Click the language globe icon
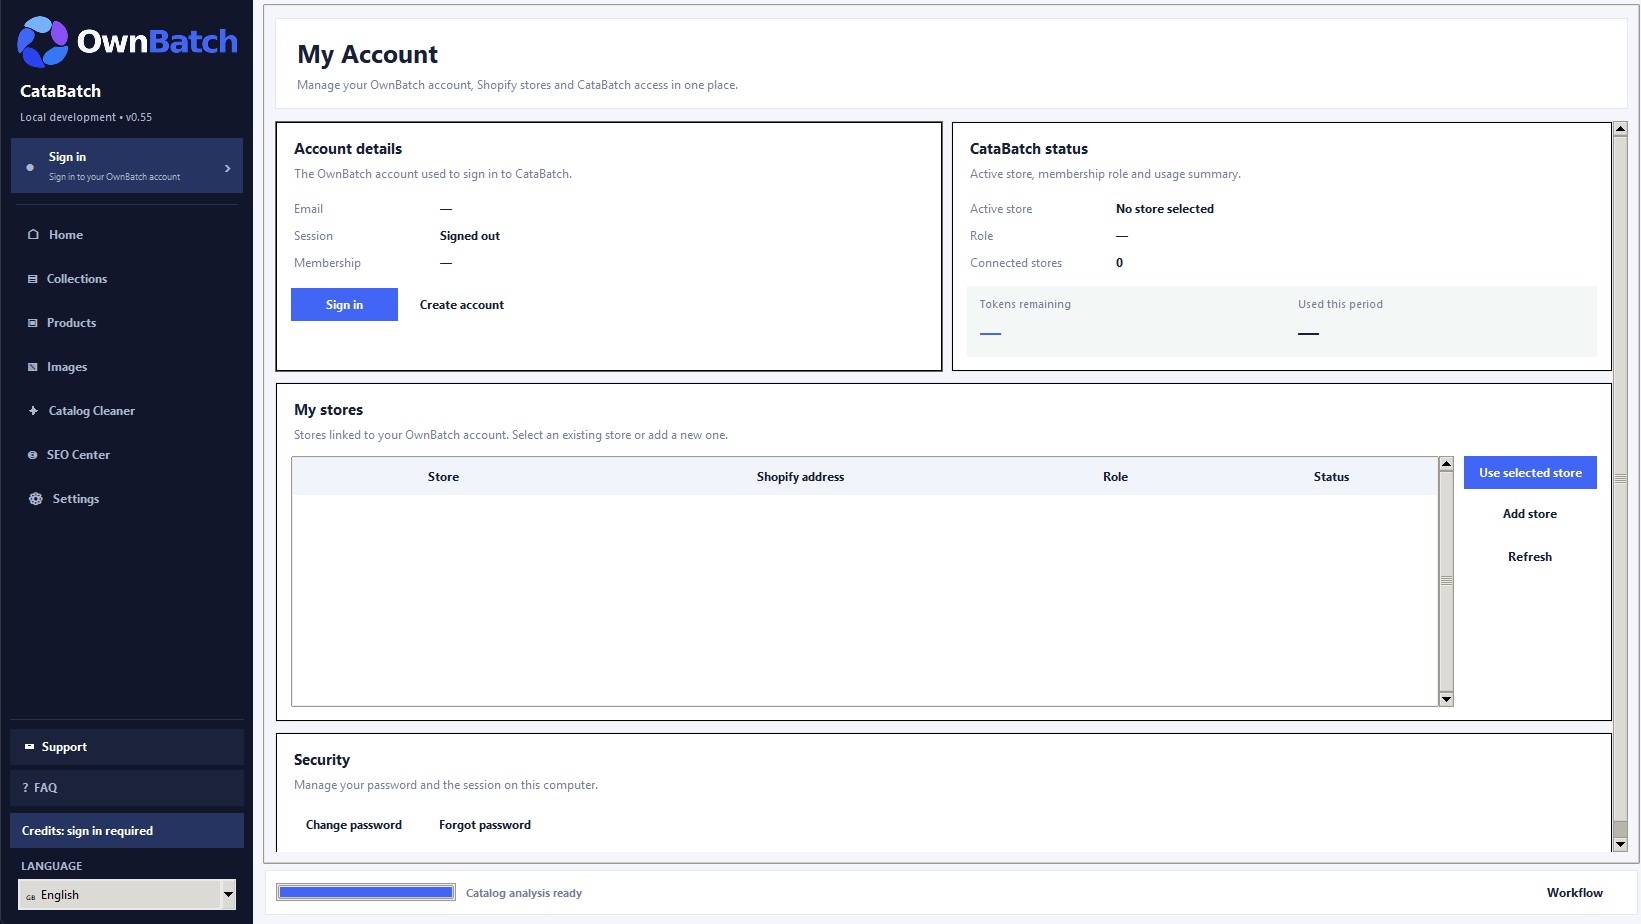 [x=31, y=896]
